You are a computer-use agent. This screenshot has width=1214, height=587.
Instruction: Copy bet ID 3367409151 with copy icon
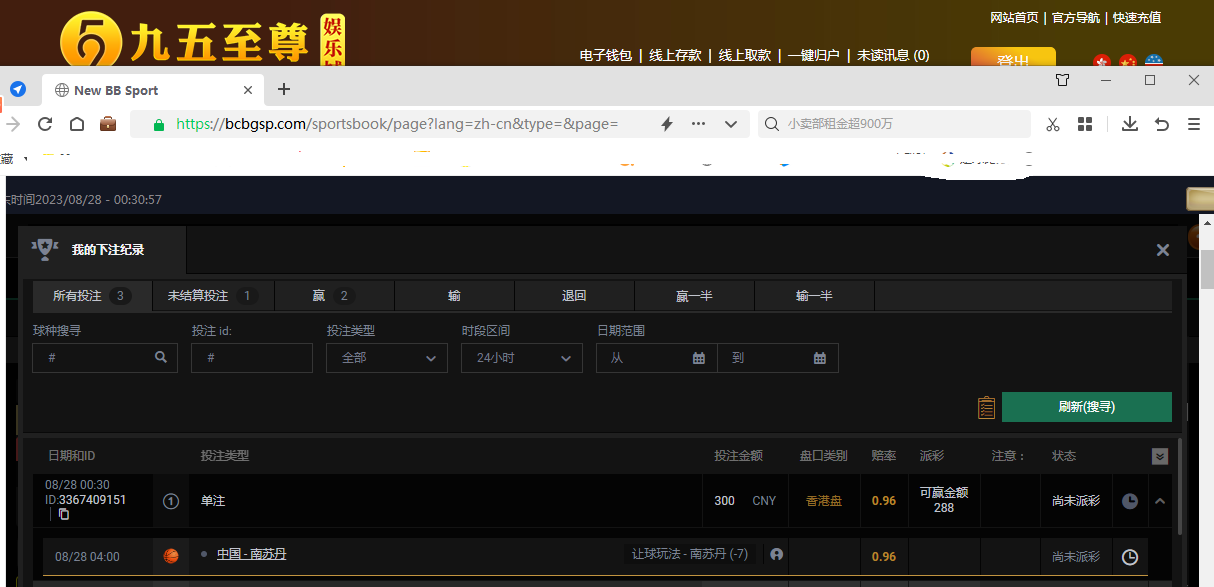coord(64,514)
